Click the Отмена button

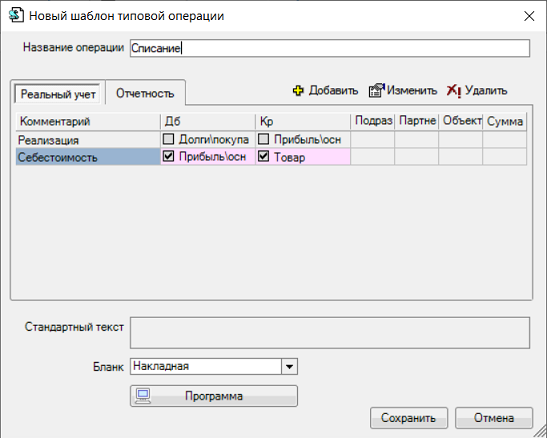click(494, 418)
